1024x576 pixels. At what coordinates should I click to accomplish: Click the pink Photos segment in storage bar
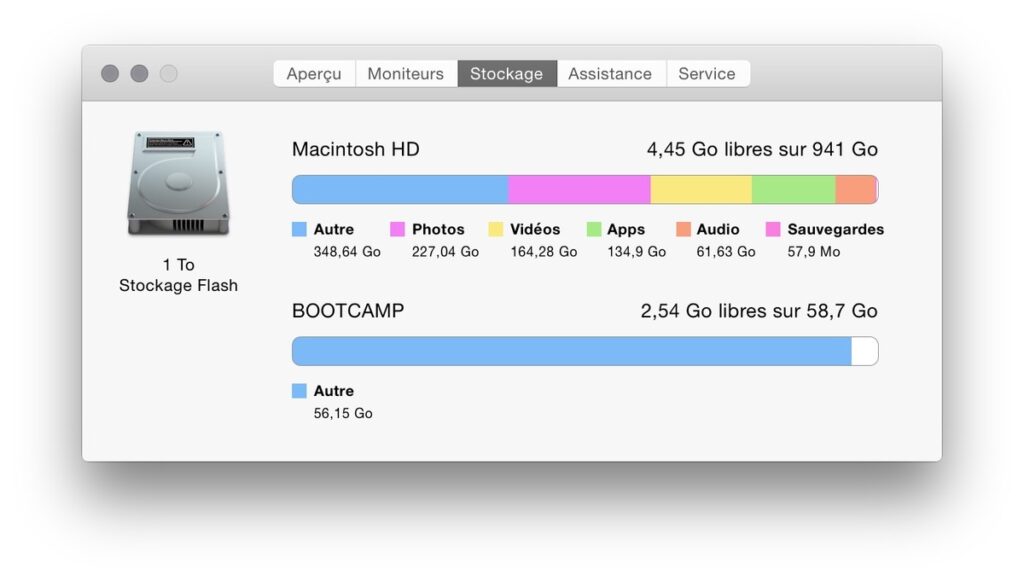(579, 189)
